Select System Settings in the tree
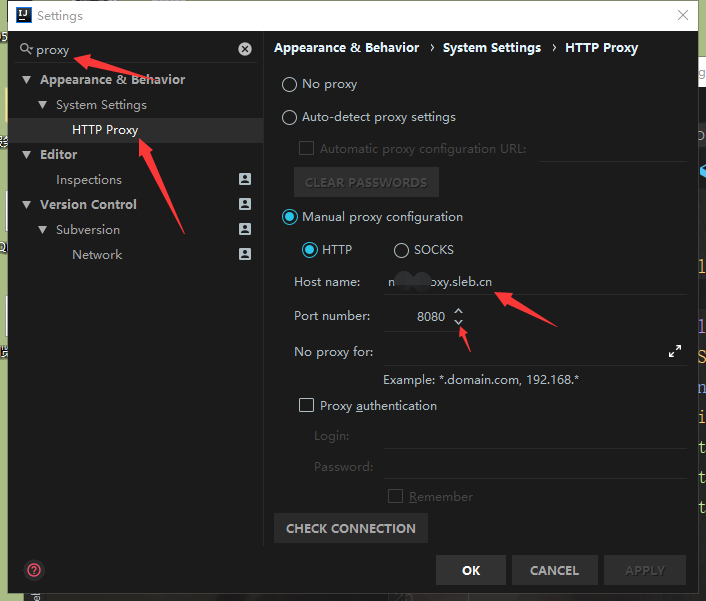The image size is (706, 601). coord(101,105)
